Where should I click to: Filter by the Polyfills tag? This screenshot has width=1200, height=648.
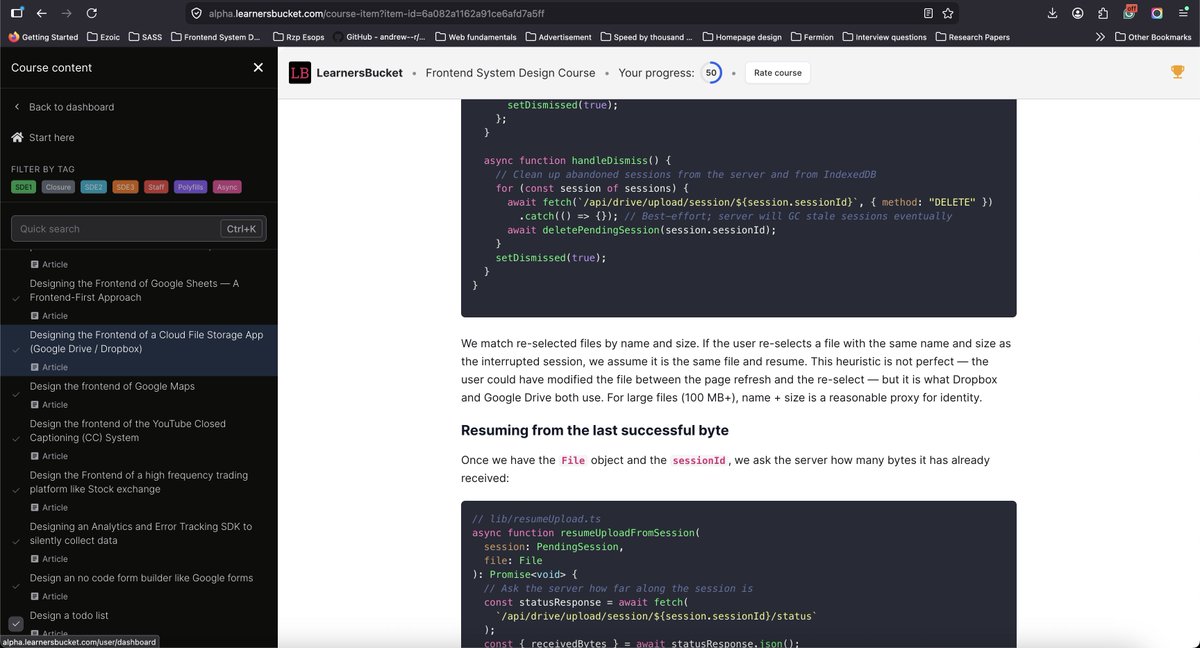tap(190, 187)
